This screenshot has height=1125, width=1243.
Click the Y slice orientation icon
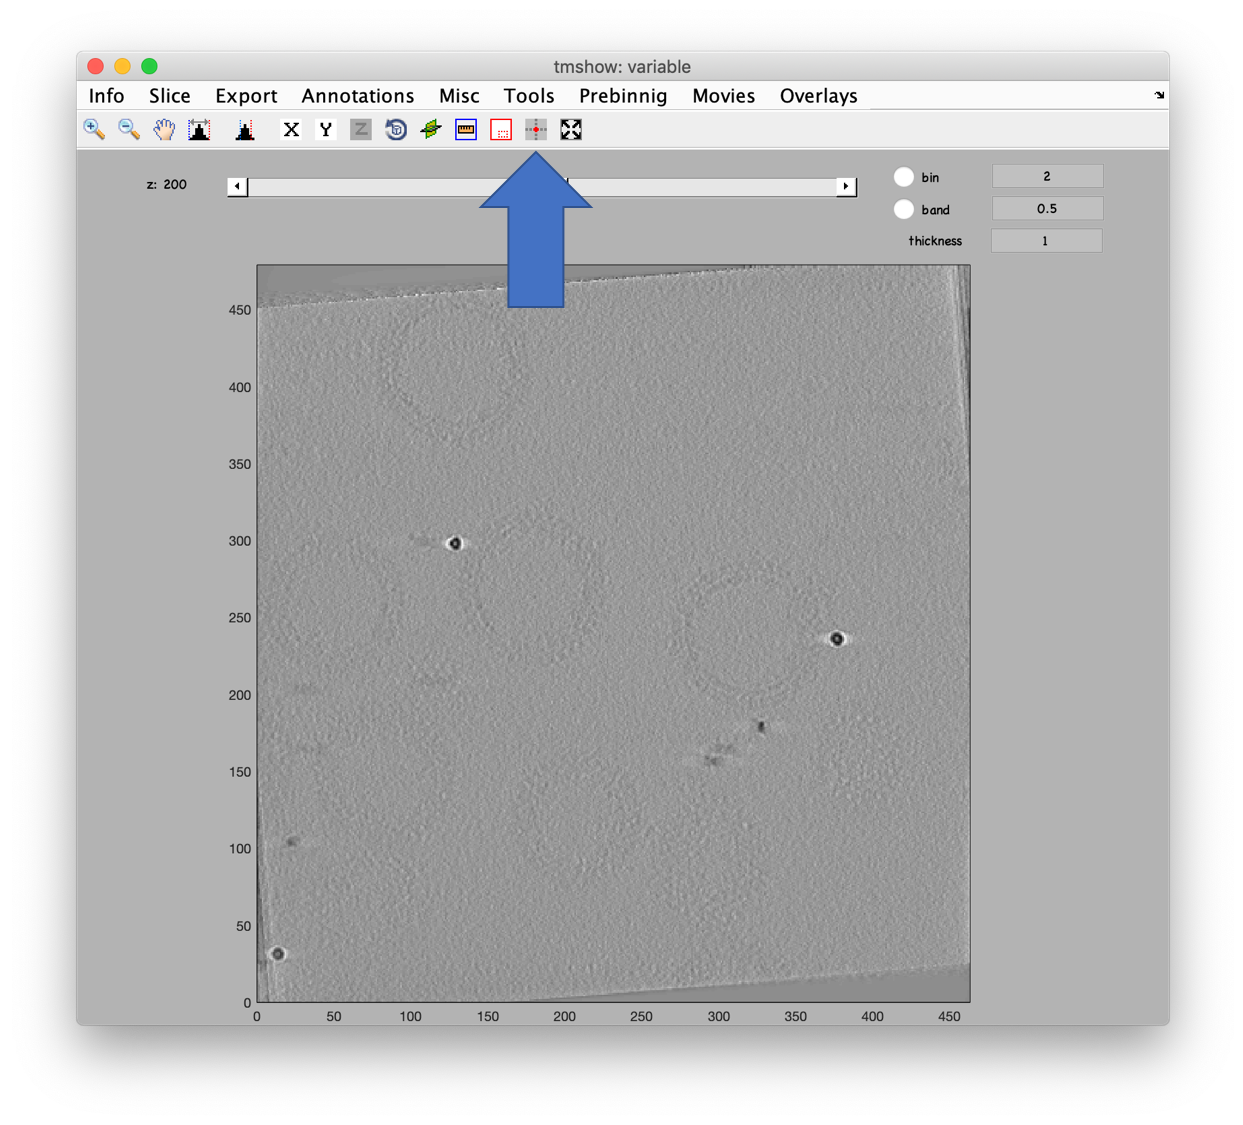point(325,129)
